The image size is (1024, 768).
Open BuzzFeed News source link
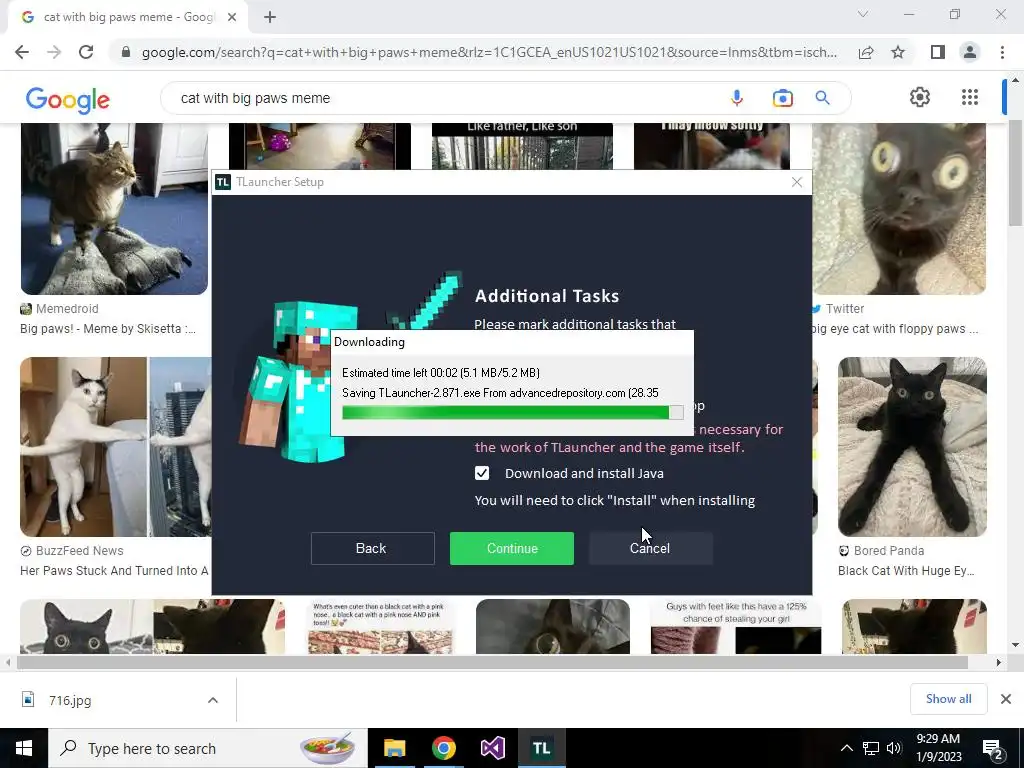click(x=72, y=551)
